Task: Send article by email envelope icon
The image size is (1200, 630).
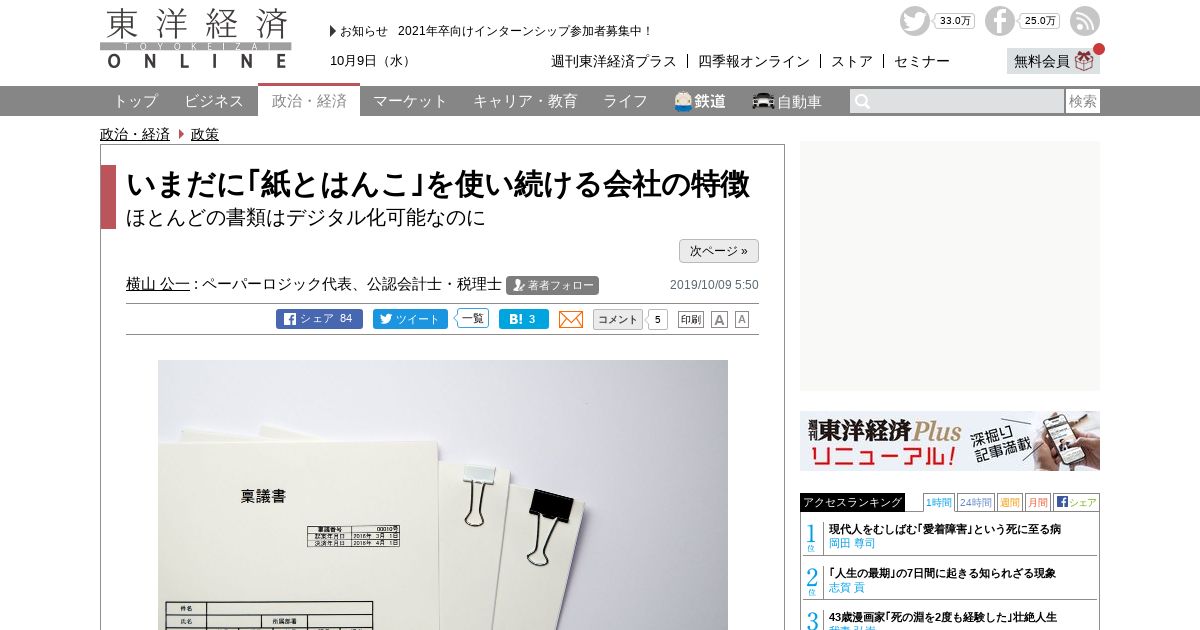Action: coord(571,319)
